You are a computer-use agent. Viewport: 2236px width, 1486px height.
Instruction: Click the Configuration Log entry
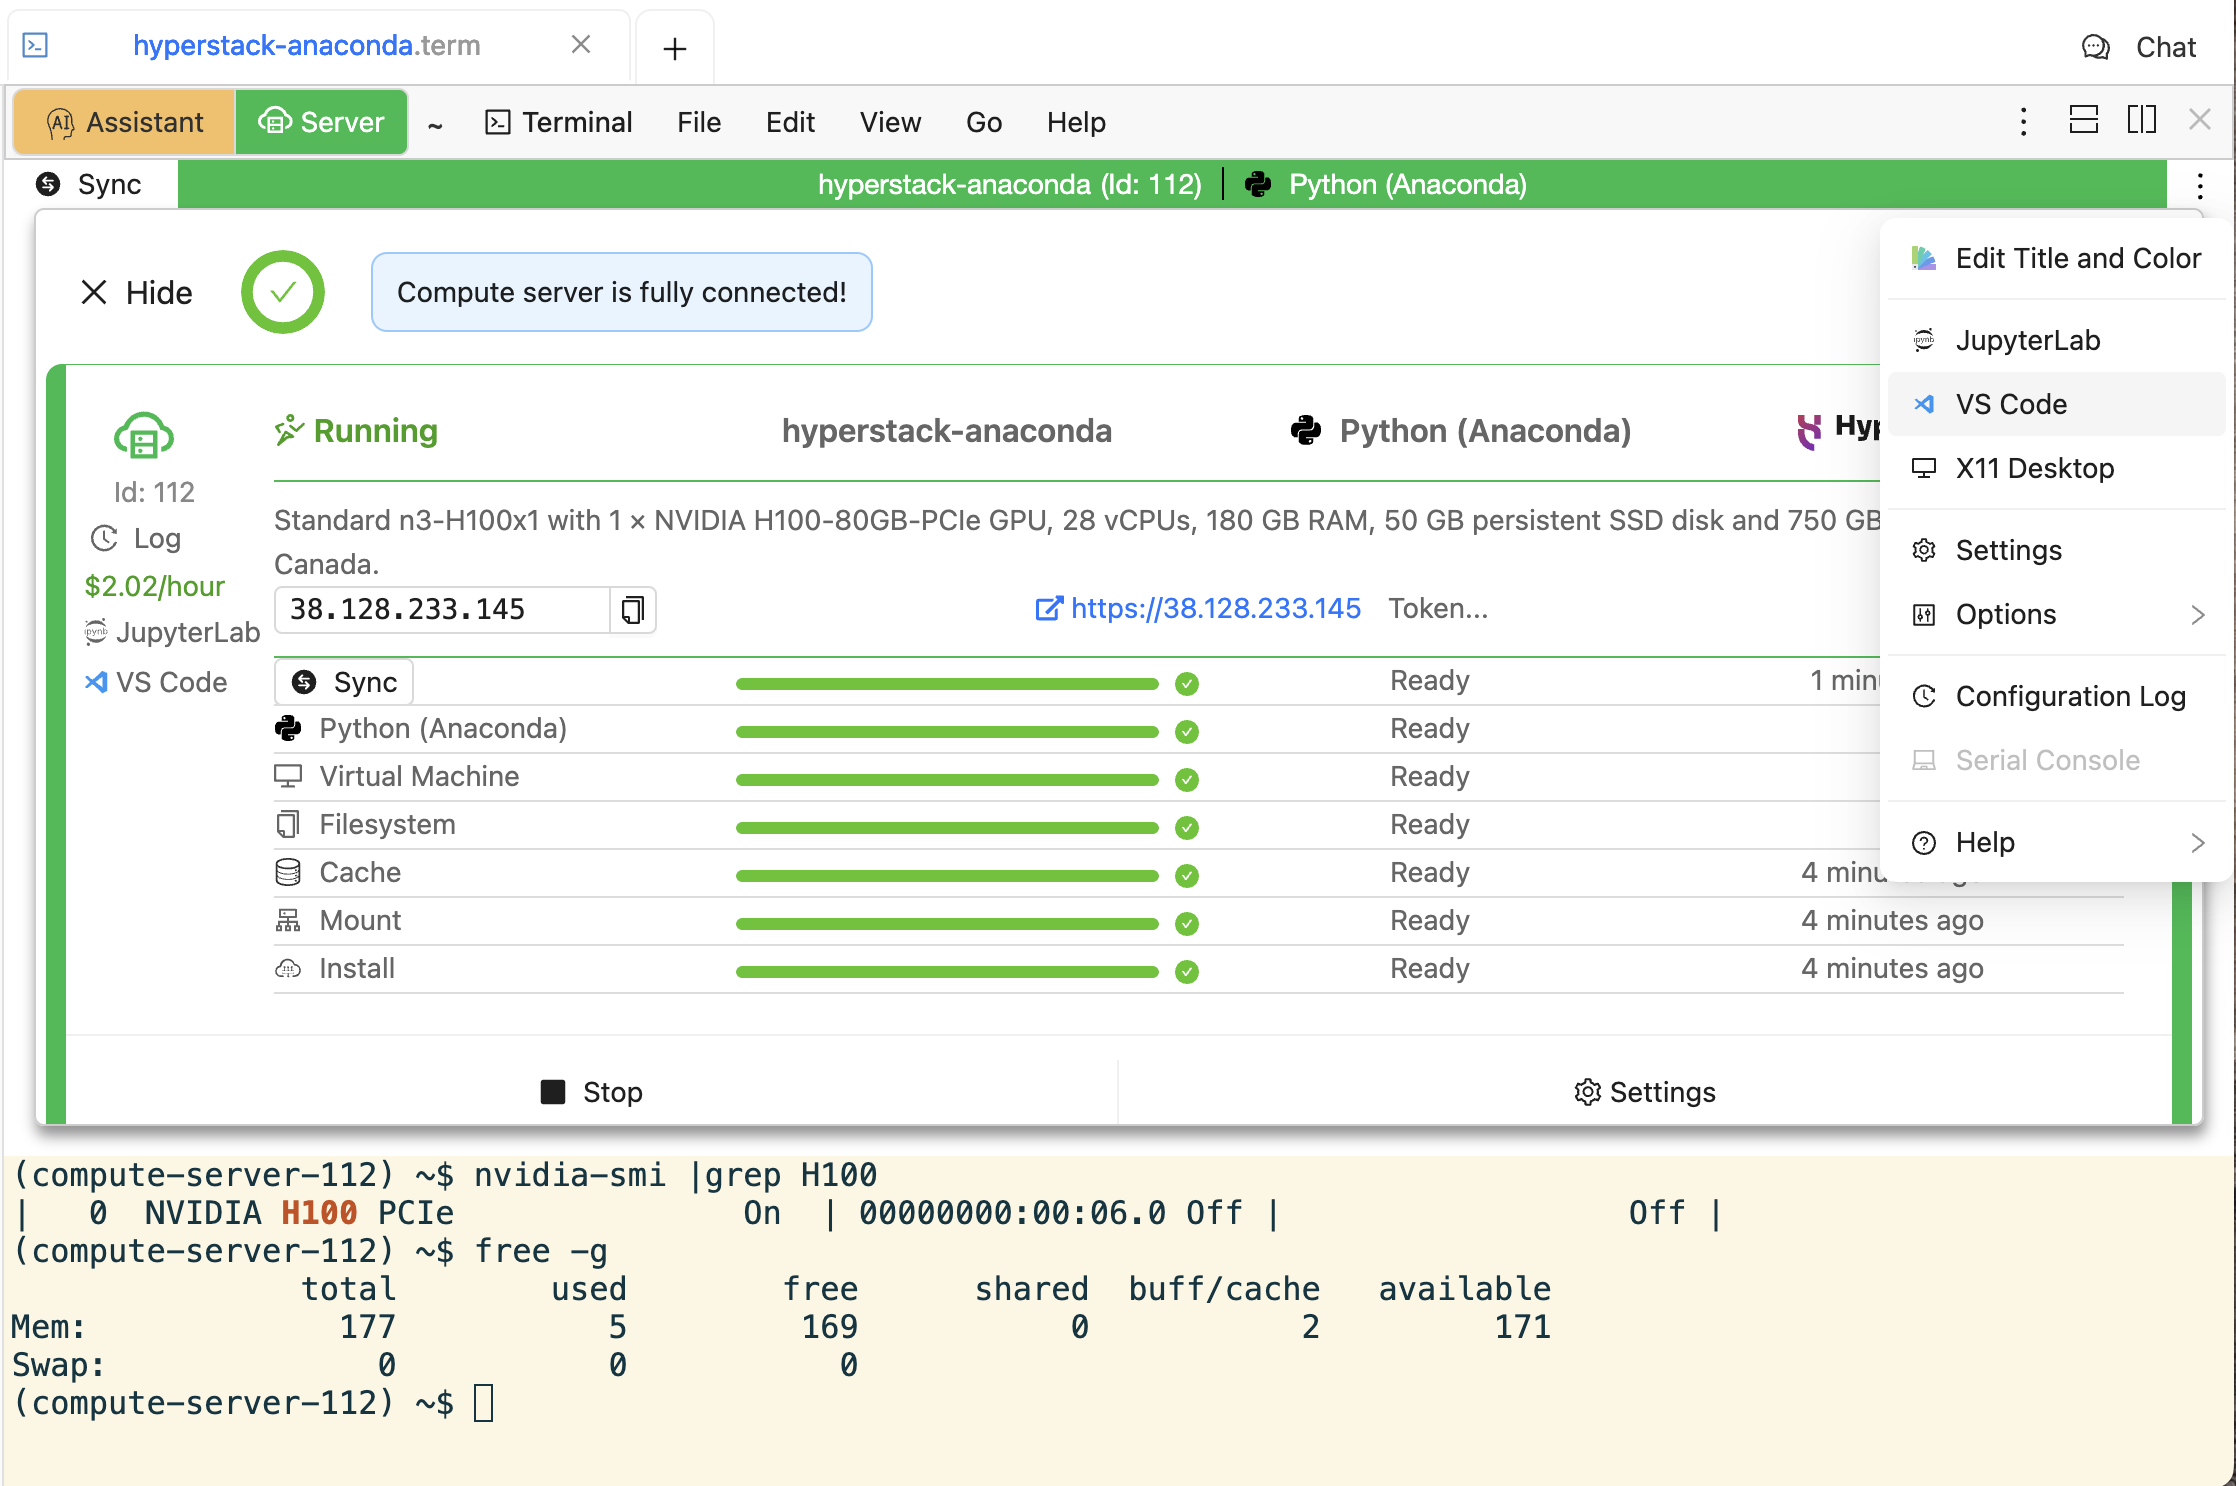pos(2070,695)
